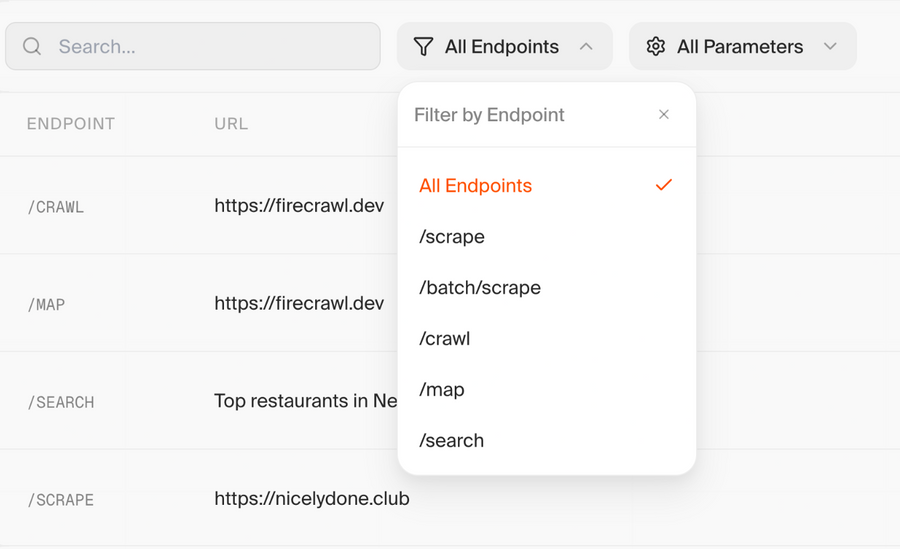Select All Endpoints filter option
This screenshot has height=549, width=900.
(x=476, y=186)
